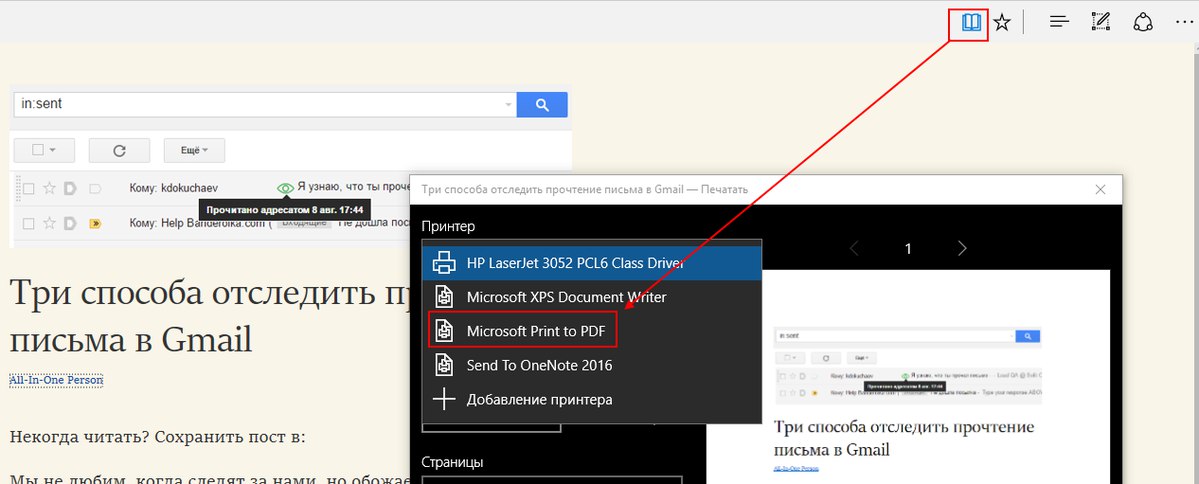
Task: Add page to favorites with star icon
Action: click(1002, 24)
